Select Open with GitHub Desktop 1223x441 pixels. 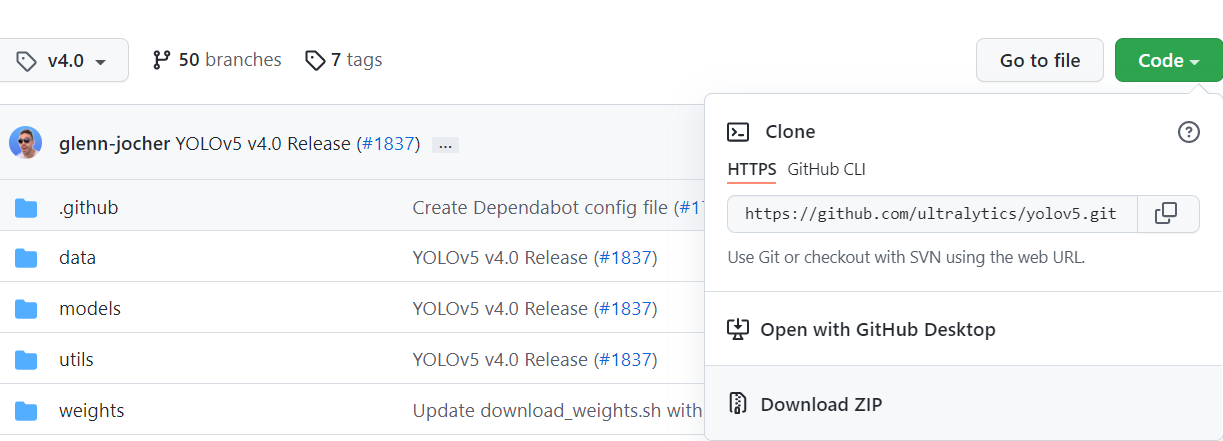point(877,329)
